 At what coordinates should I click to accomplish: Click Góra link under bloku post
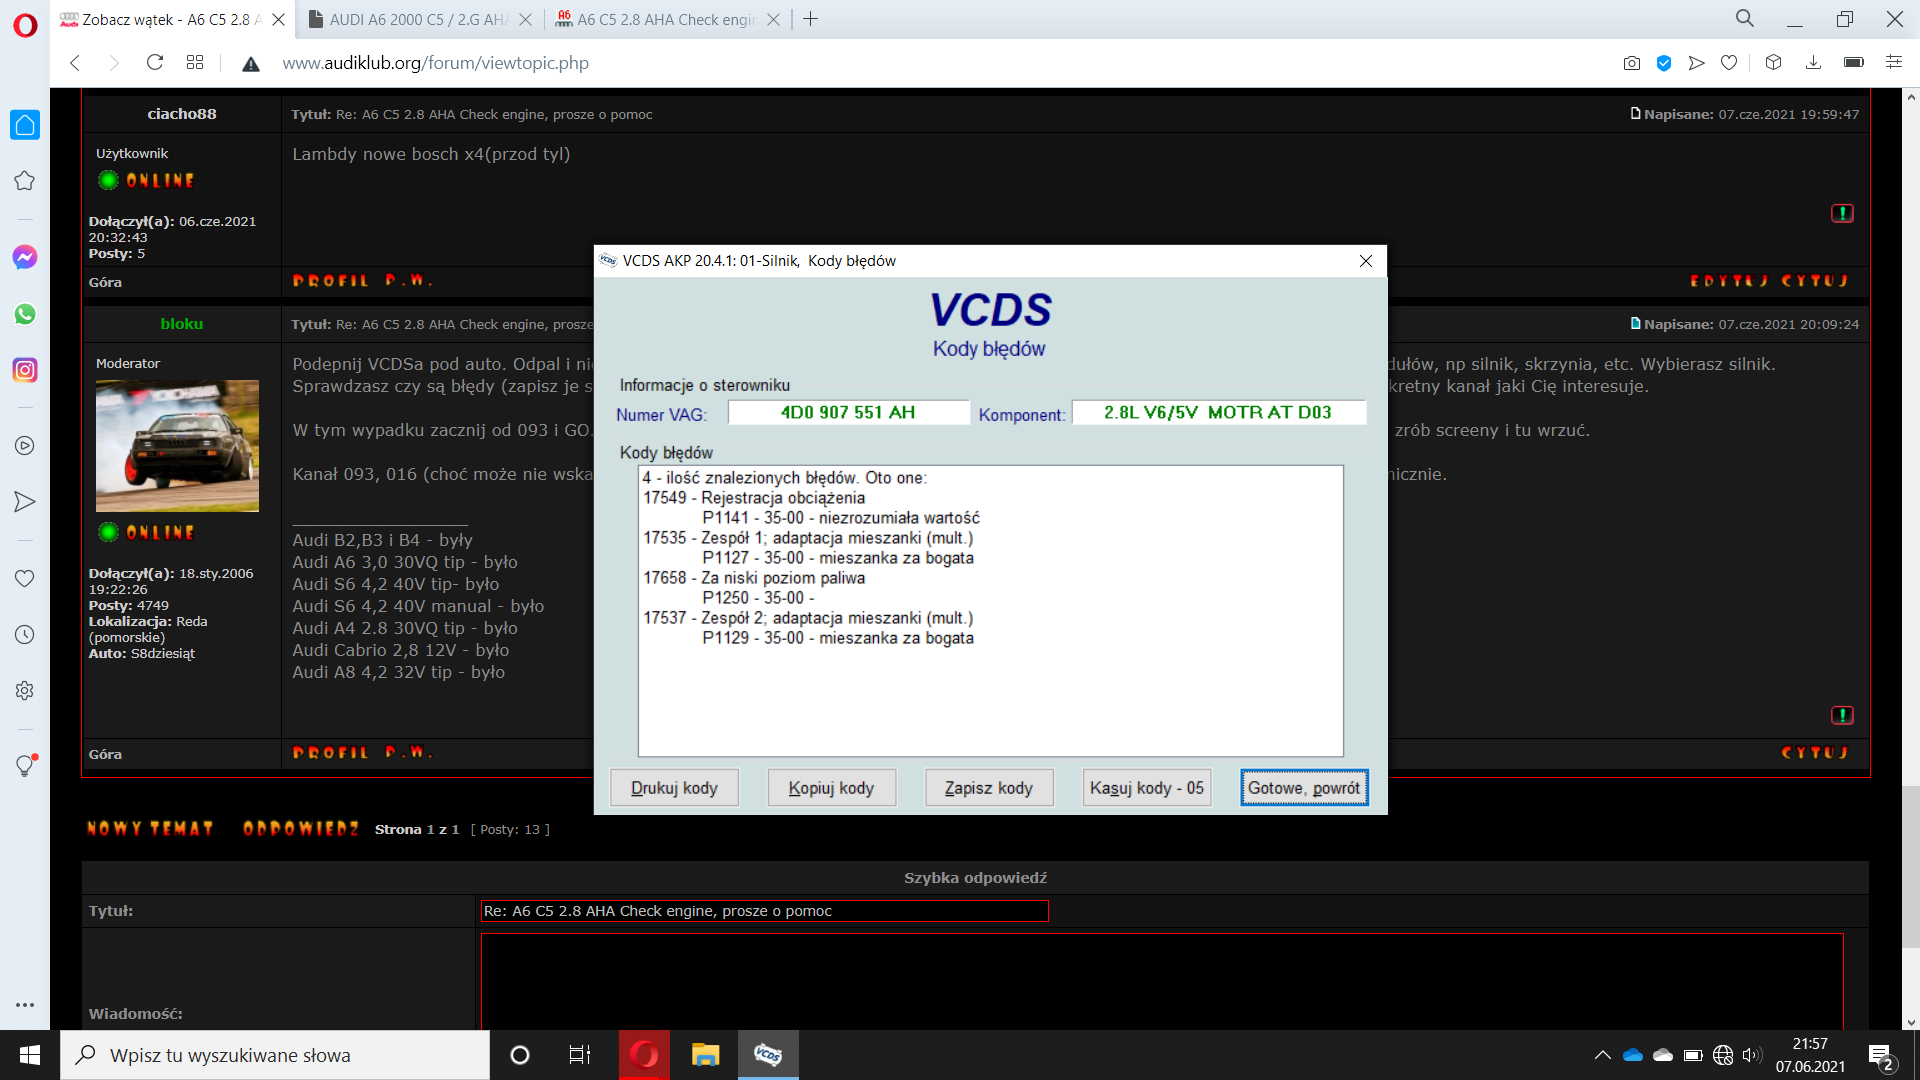tap(105, 755)
